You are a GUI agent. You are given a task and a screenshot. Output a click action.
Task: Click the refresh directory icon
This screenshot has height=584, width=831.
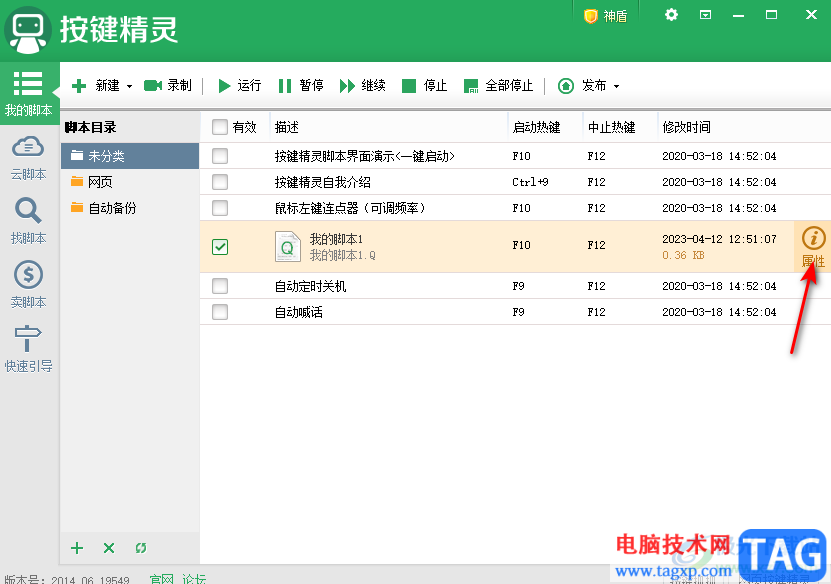[x=141, y=548]
